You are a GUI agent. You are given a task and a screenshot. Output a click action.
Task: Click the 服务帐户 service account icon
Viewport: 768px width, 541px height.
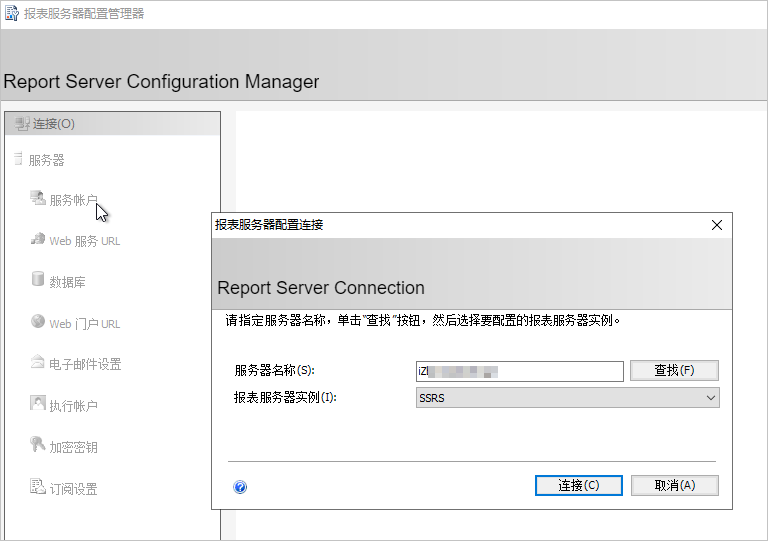click(x=38, y=198)
